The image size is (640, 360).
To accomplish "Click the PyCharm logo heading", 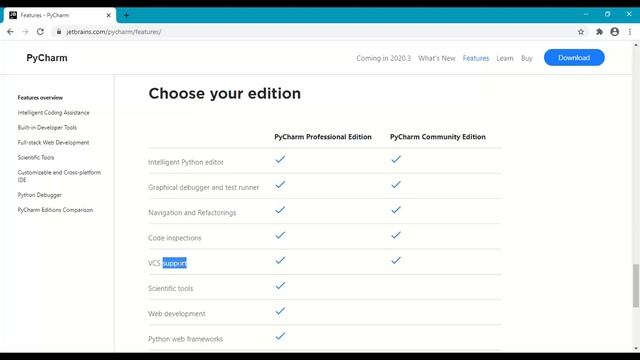I will [x=47, y=58].
